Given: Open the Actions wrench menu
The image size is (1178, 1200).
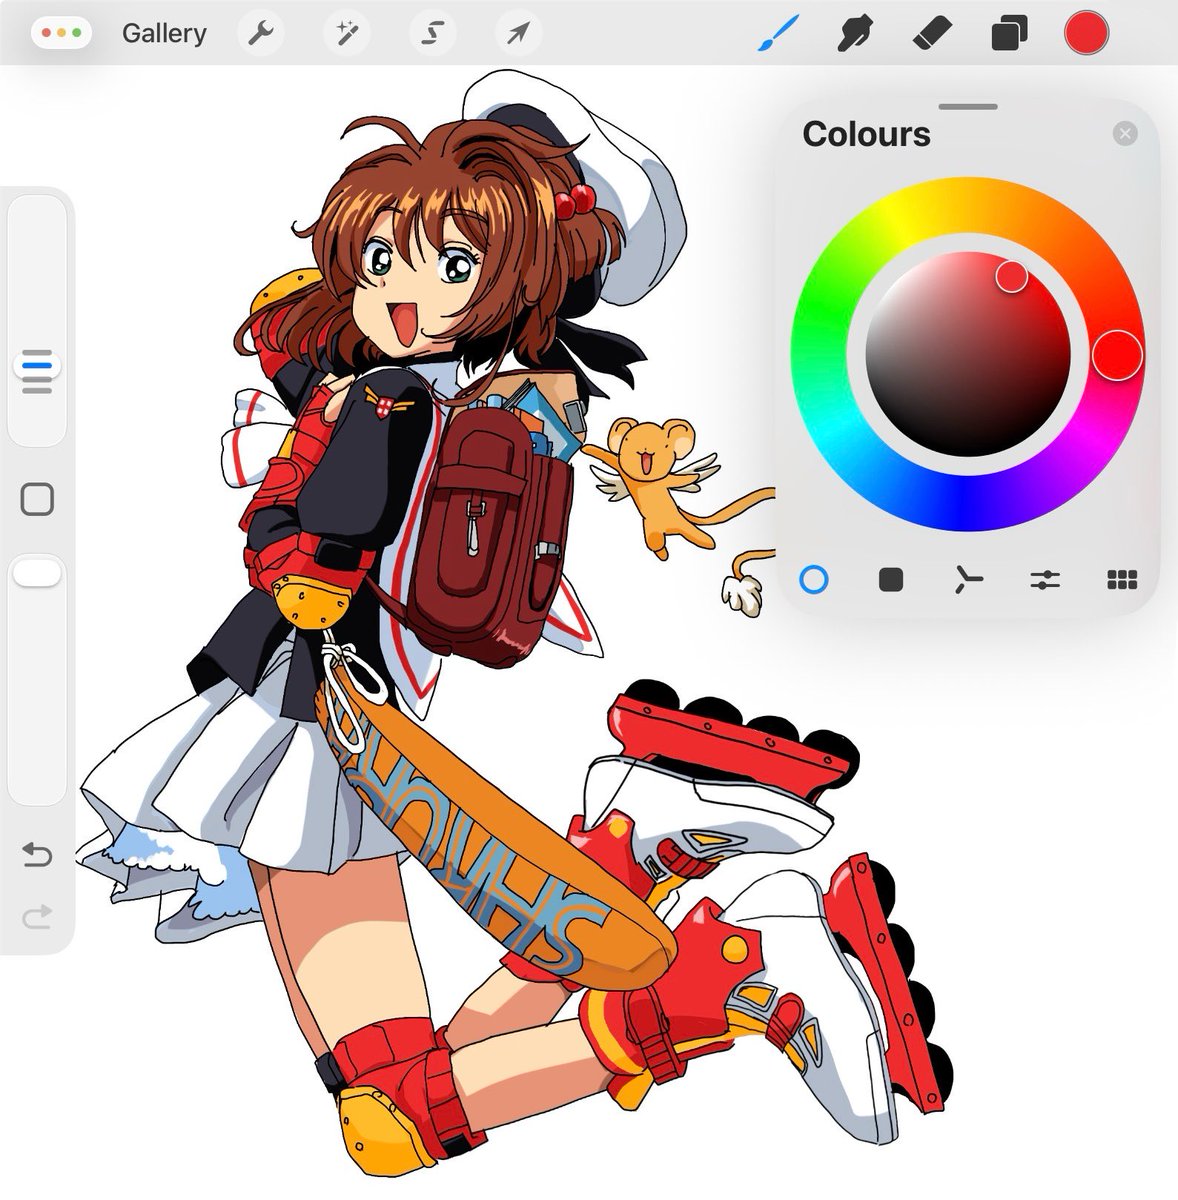Looking at the screenshot, I should coord(260,33).
